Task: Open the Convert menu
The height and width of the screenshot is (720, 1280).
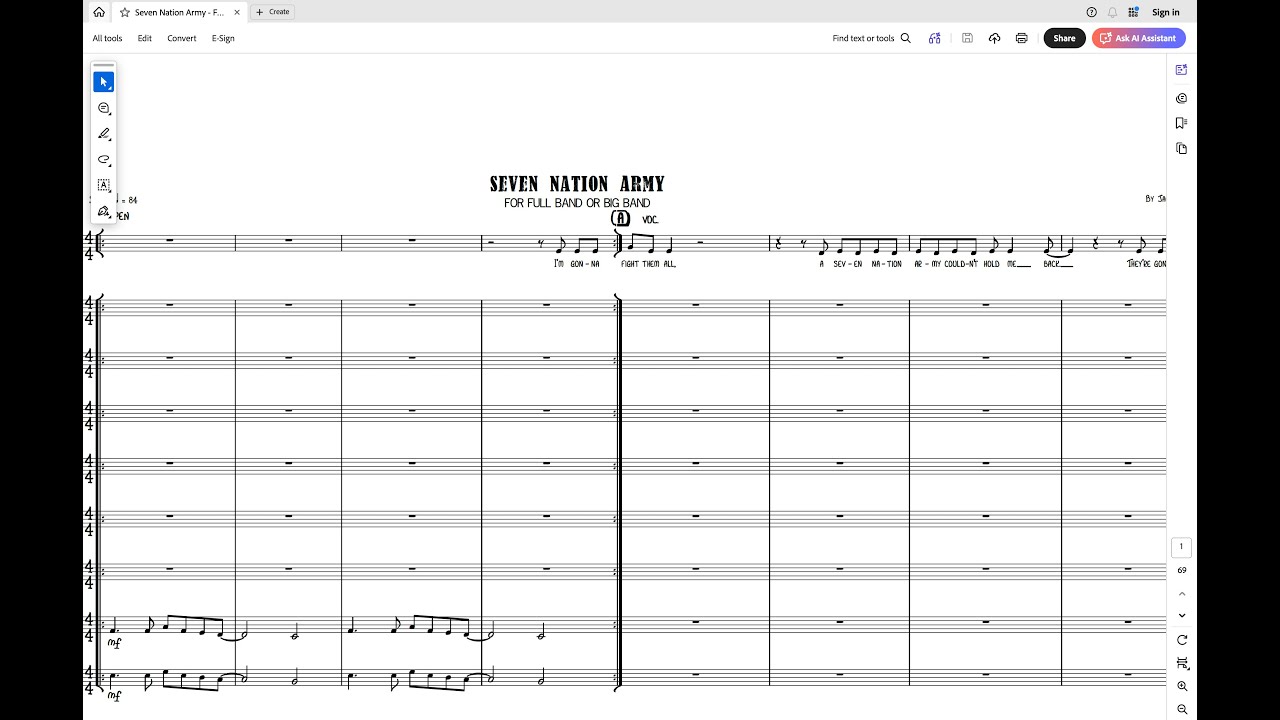Action: point(182,38)
